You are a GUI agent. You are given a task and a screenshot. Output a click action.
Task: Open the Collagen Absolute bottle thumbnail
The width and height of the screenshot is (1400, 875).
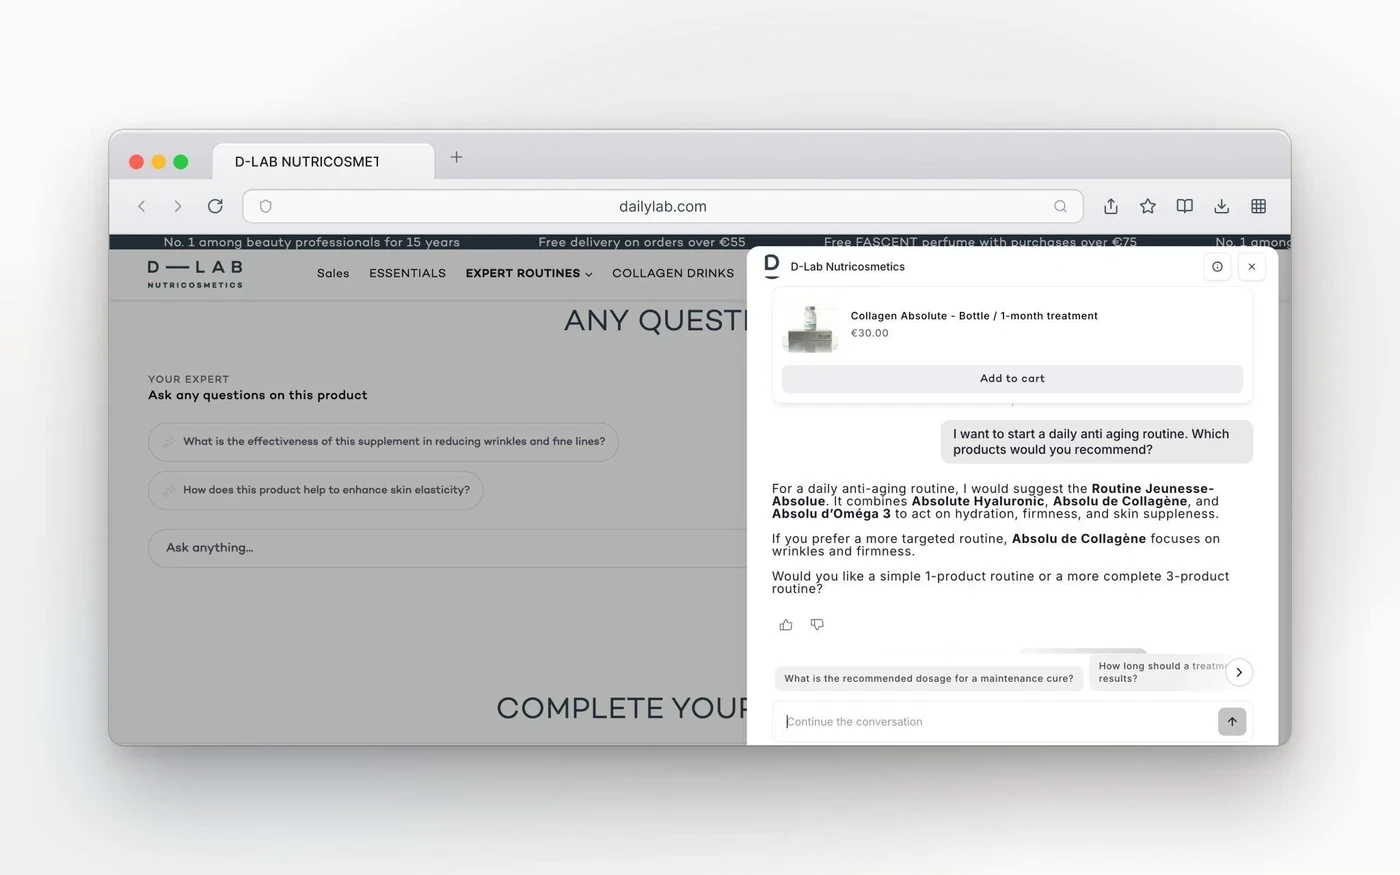point(811,327)
